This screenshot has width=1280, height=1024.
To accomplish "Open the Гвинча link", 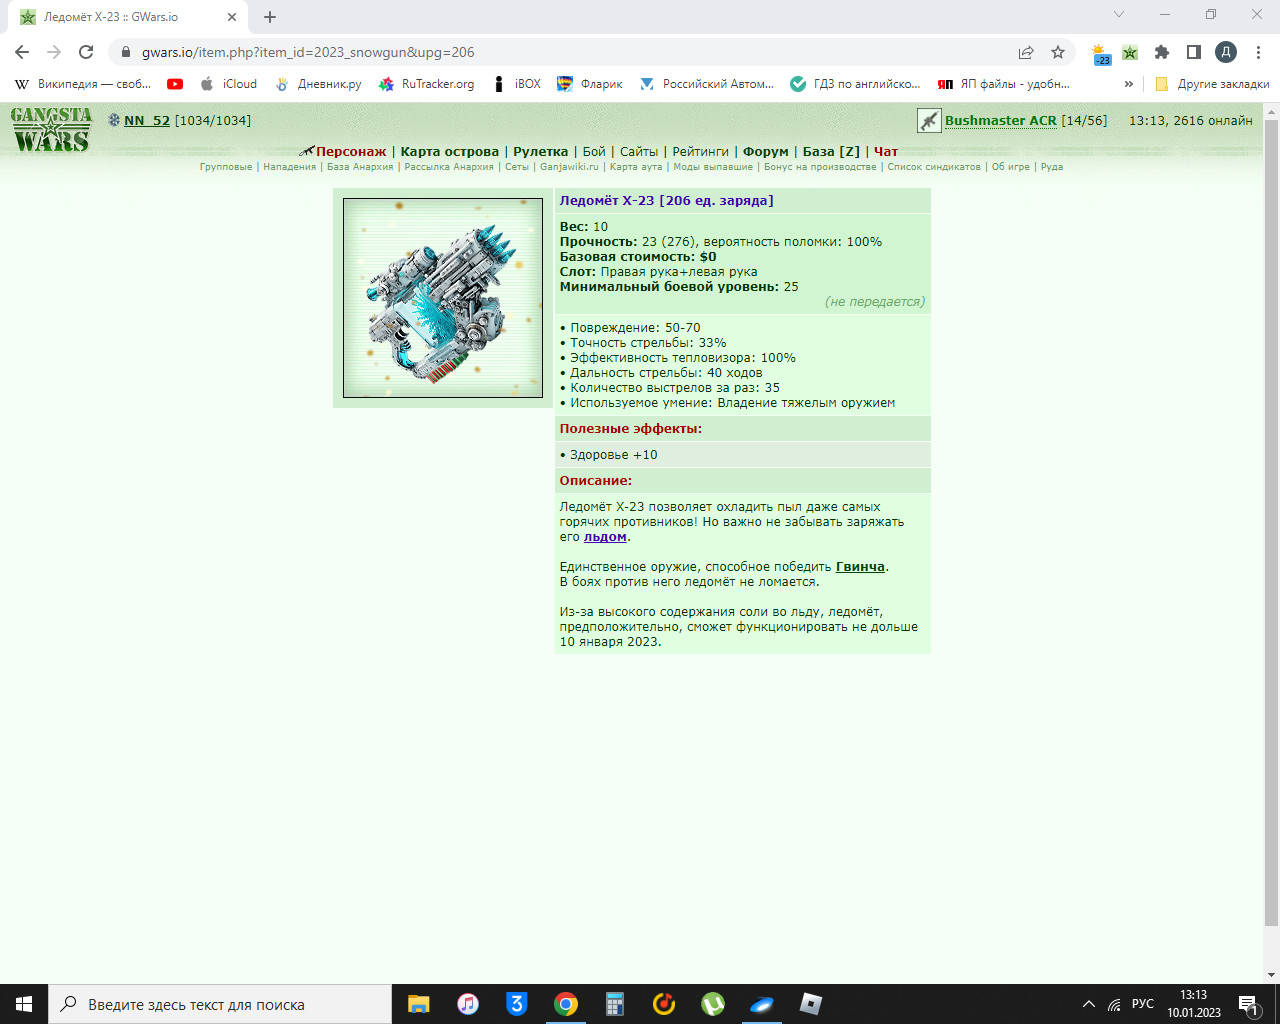I will (x=860, y=567).
